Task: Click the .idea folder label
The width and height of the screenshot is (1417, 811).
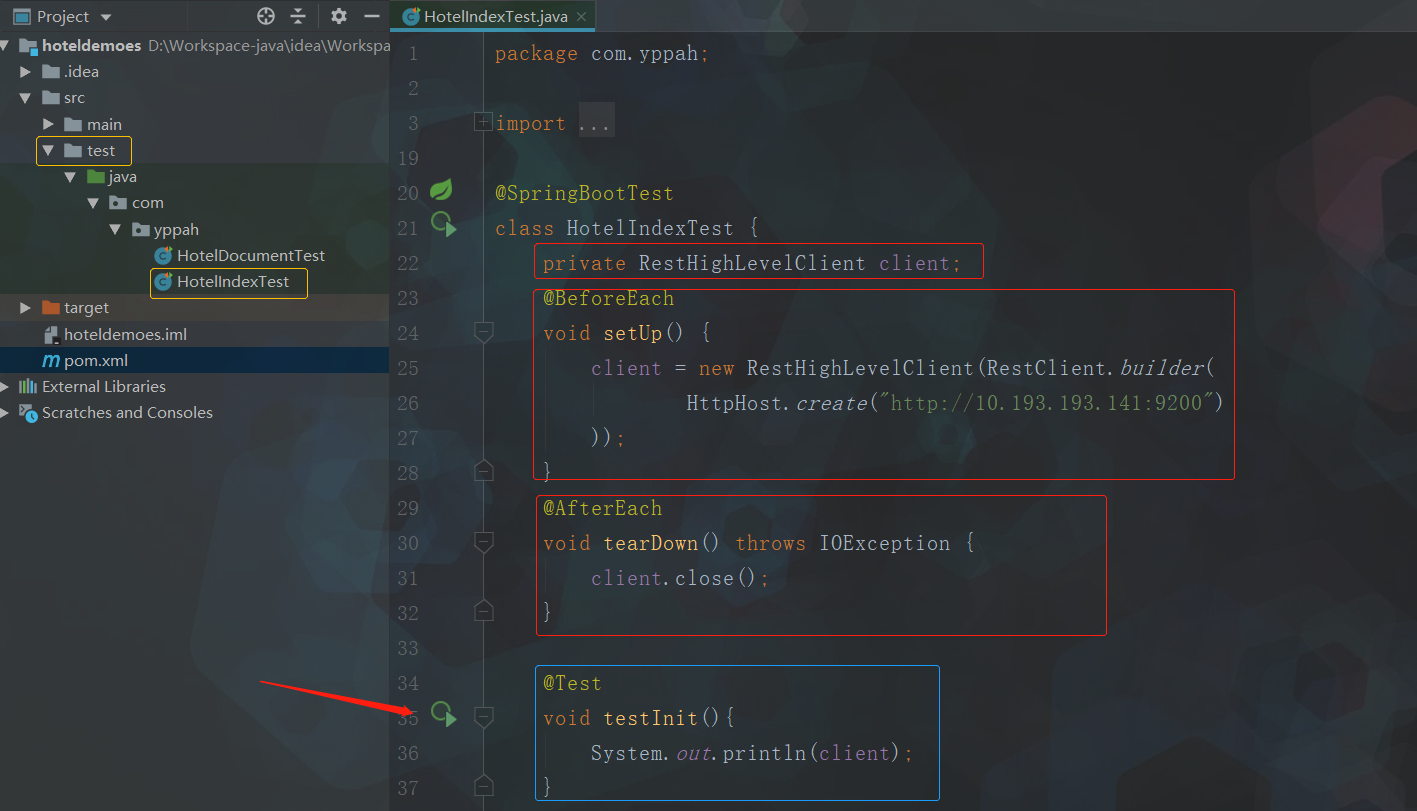Action: [81, 72]
